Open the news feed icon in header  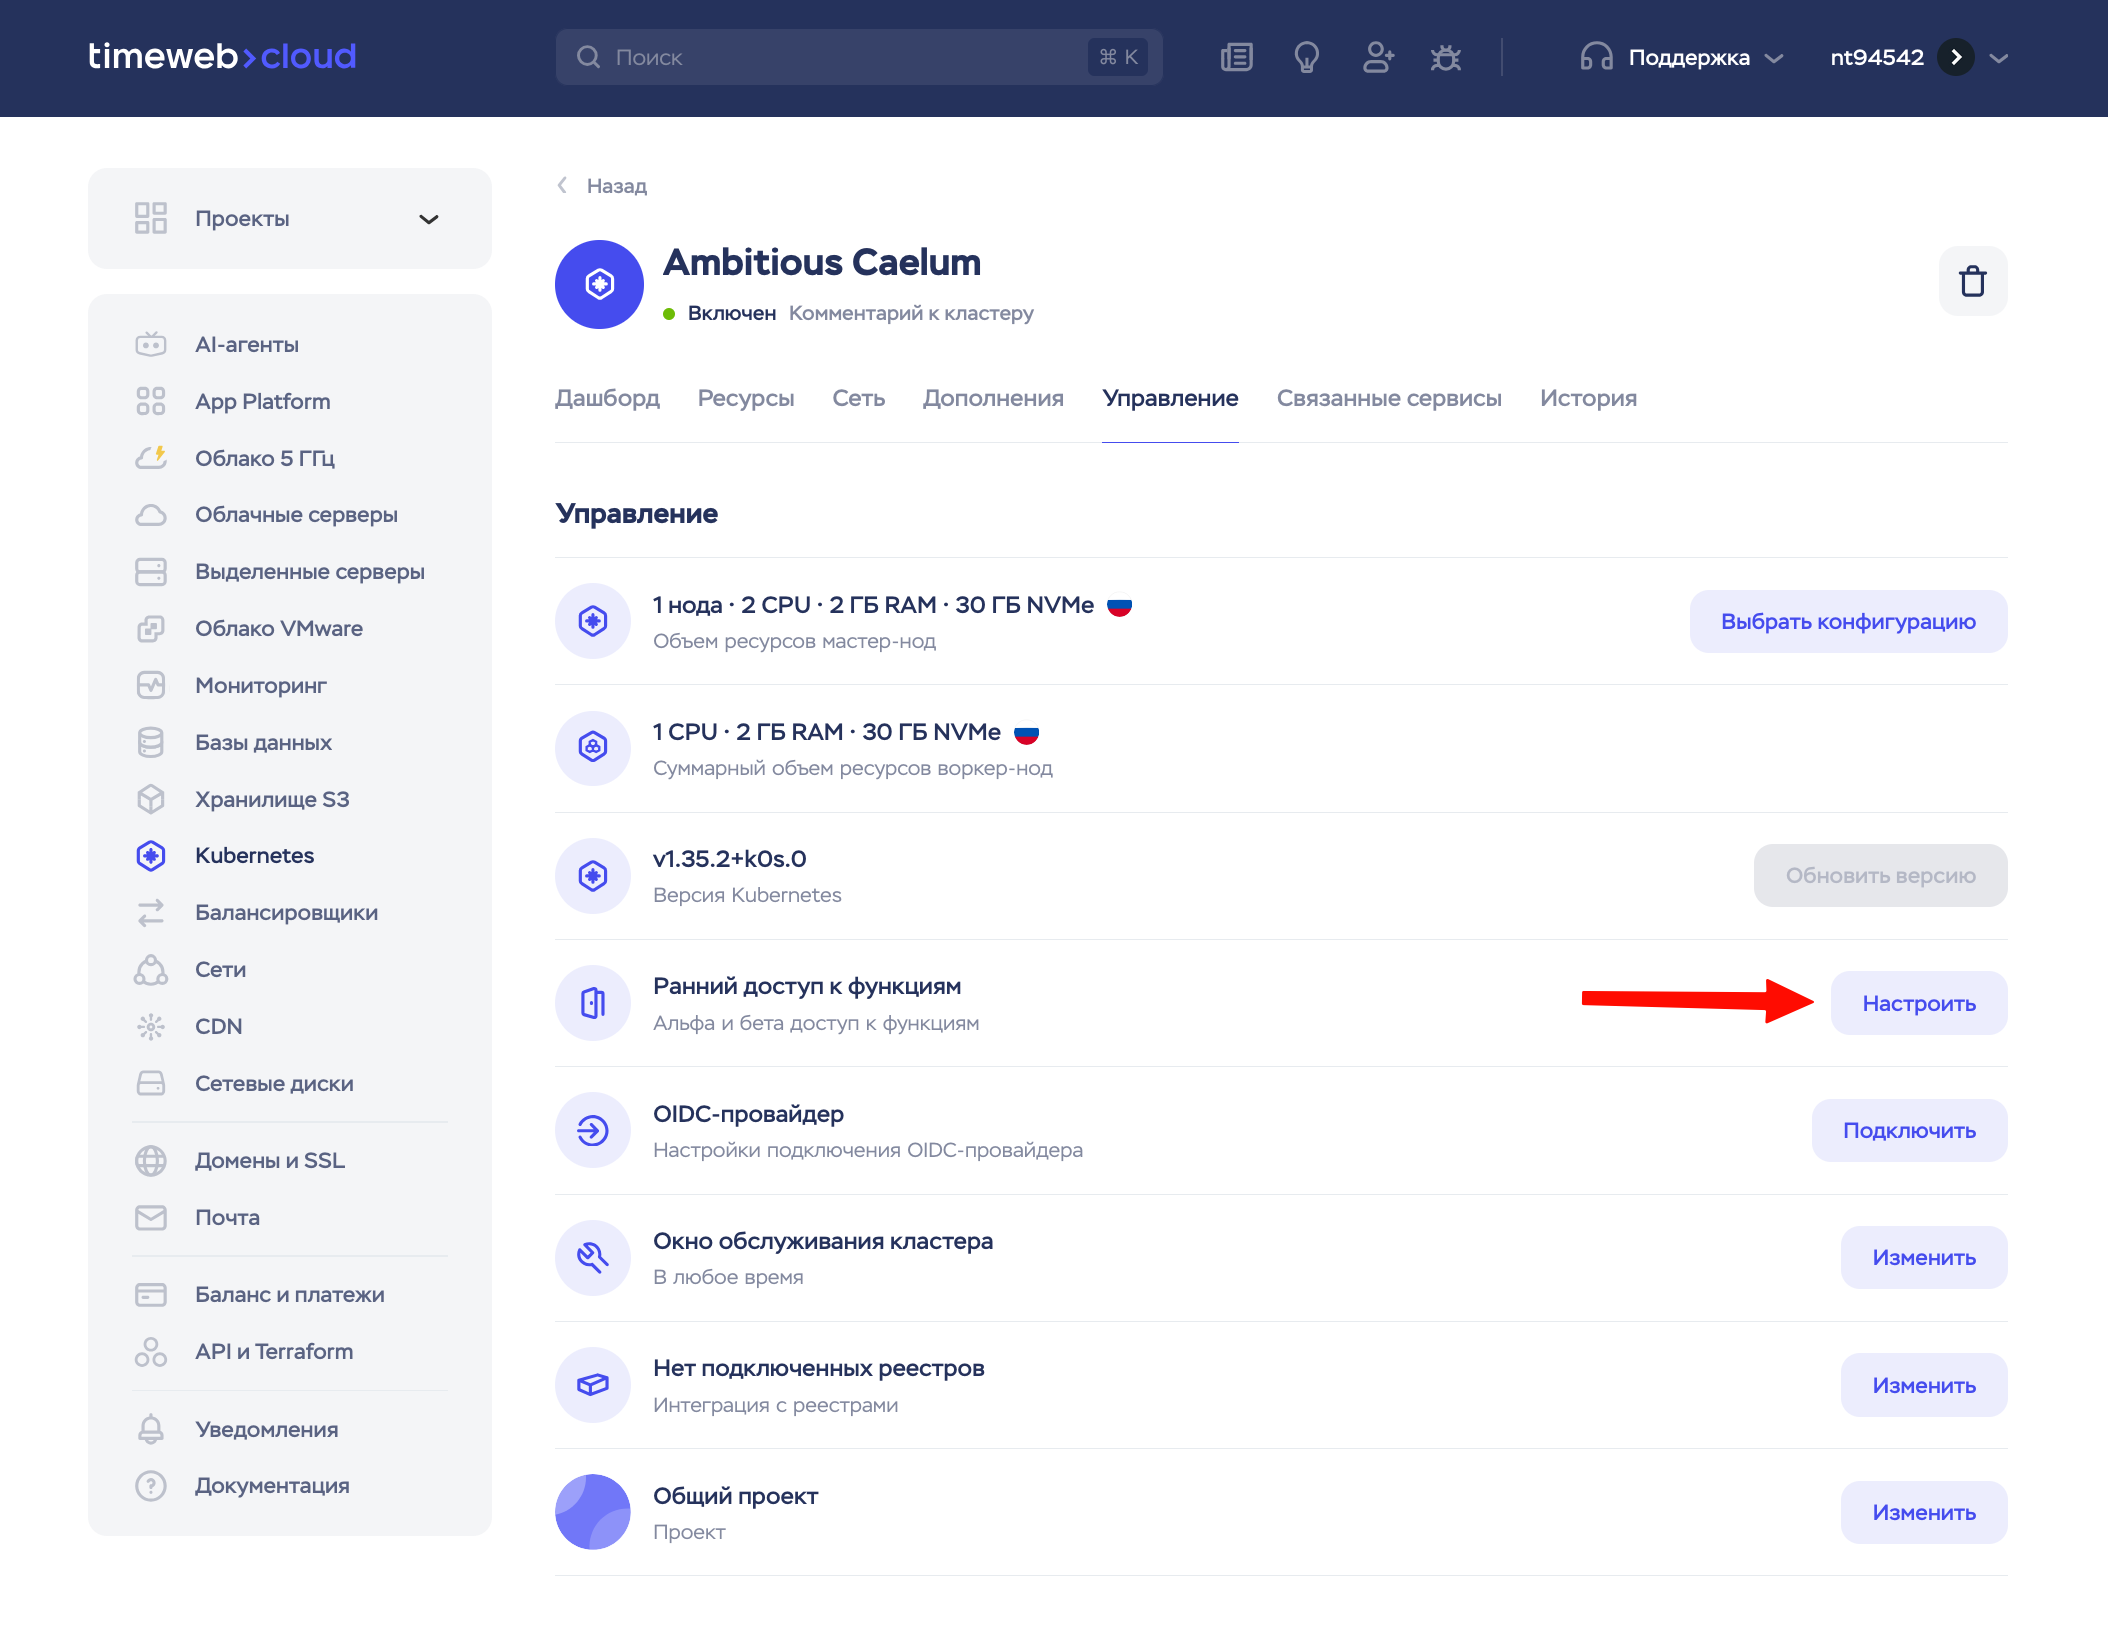1236,57
